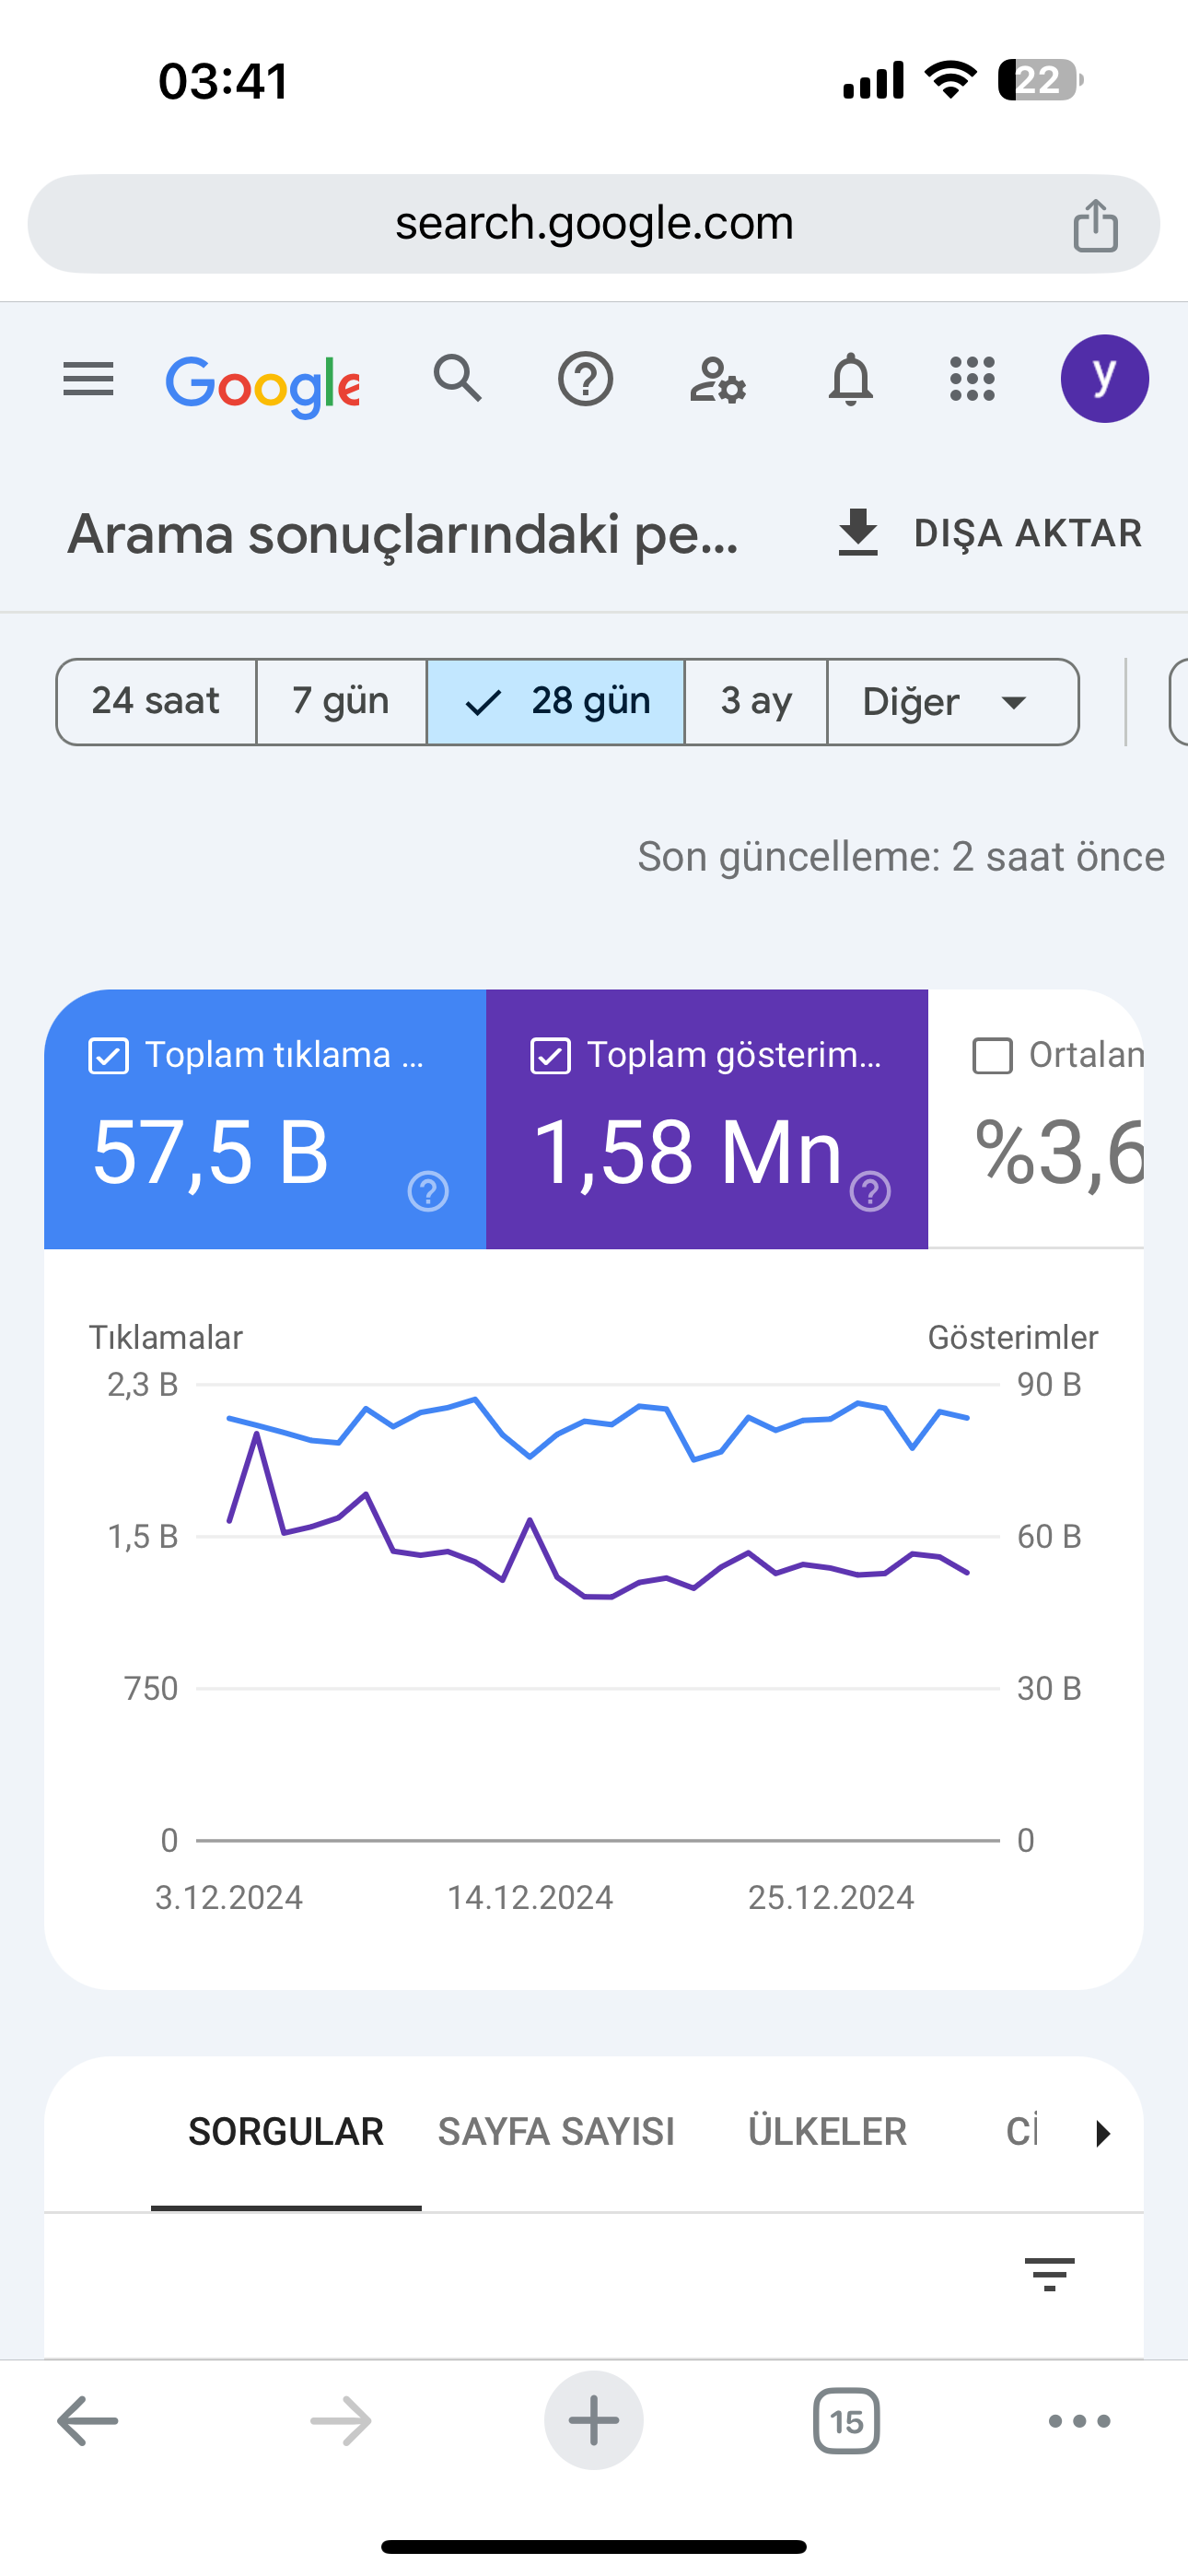Tap the share icon in address bar
This screenshot has height=2576, width=1188.
coord(1095,224)
